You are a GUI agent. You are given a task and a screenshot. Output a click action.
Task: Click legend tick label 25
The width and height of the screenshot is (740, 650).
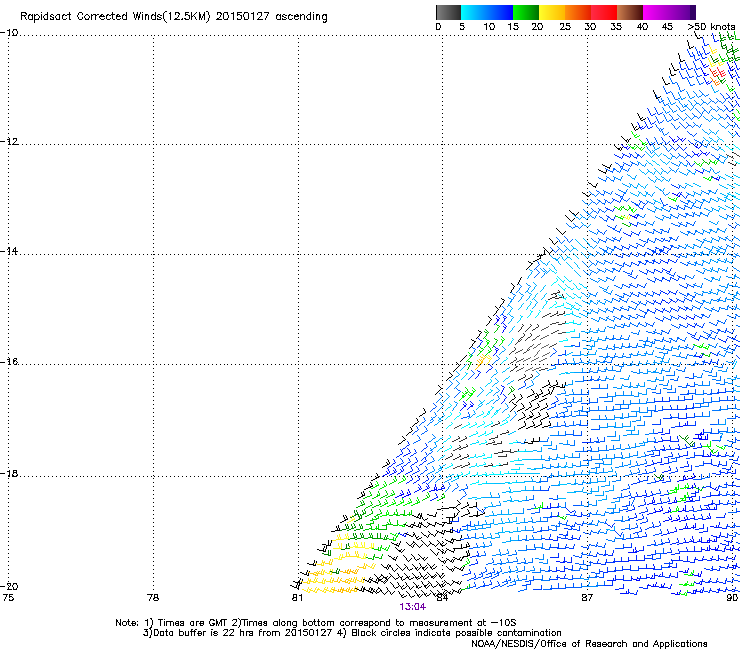point(565,27)
